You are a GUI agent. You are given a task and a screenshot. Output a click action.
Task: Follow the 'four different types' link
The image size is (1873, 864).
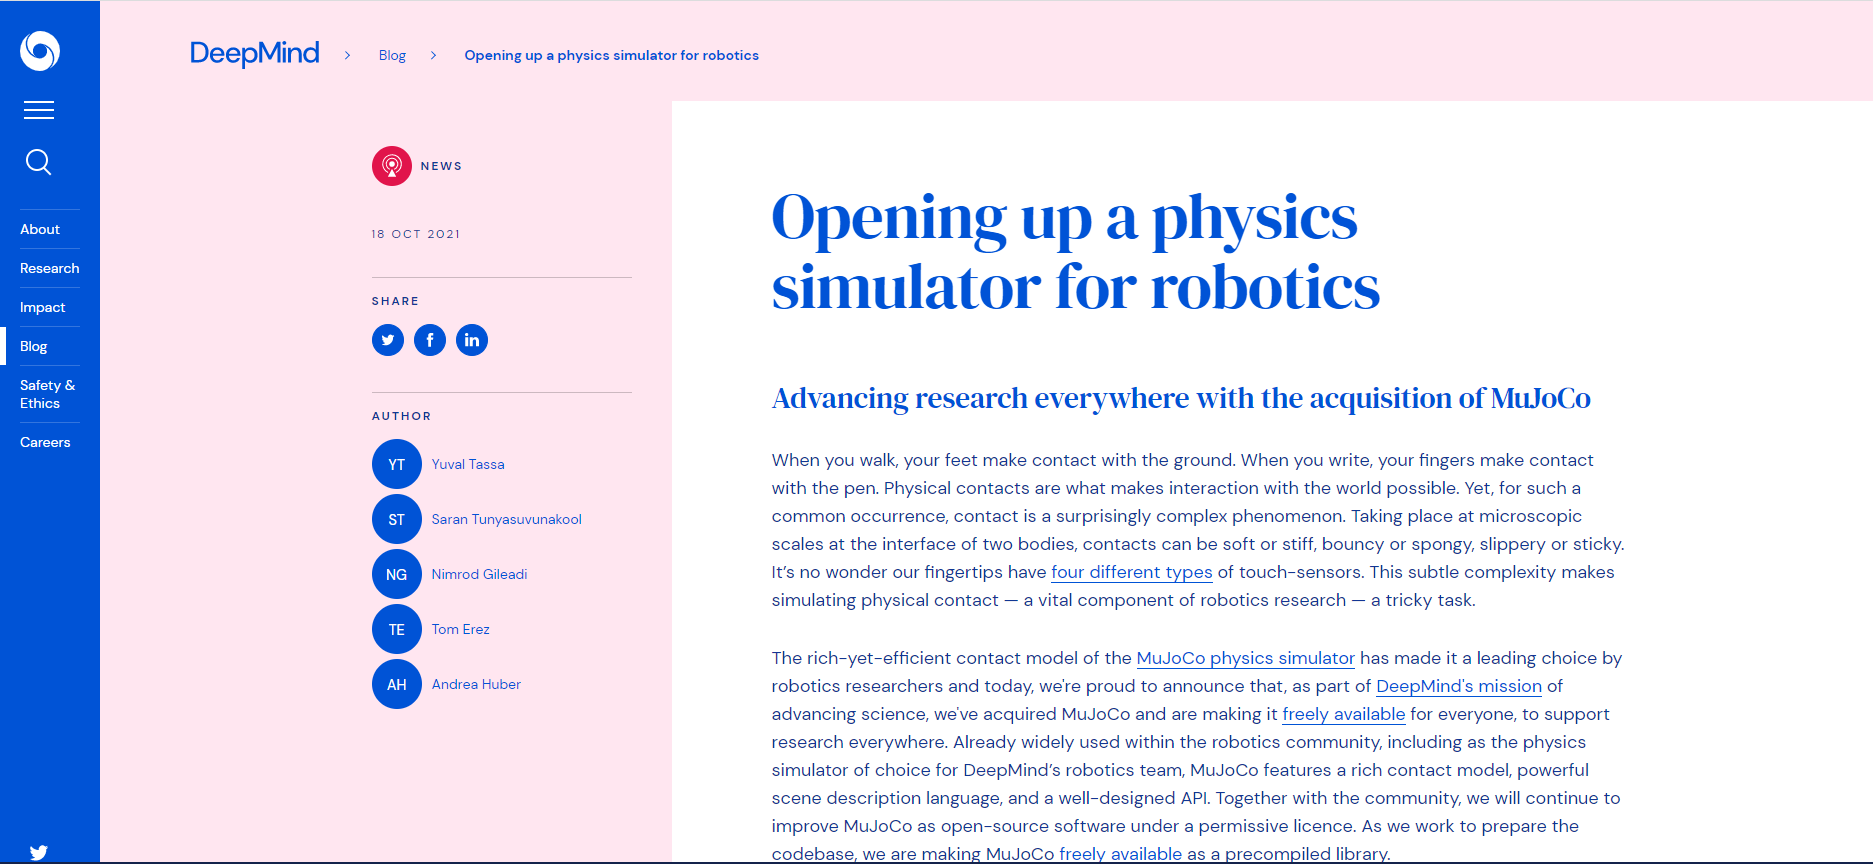point(1132,572)
